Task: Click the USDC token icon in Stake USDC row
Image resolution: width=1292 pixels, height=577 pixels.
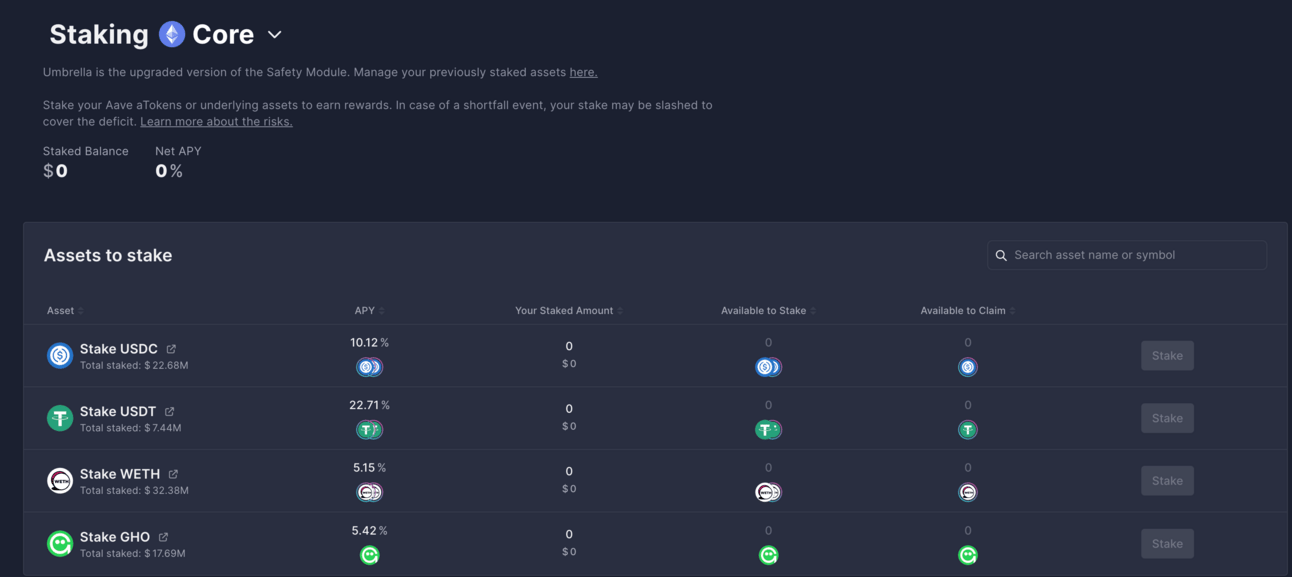Action: coord(60,355)
